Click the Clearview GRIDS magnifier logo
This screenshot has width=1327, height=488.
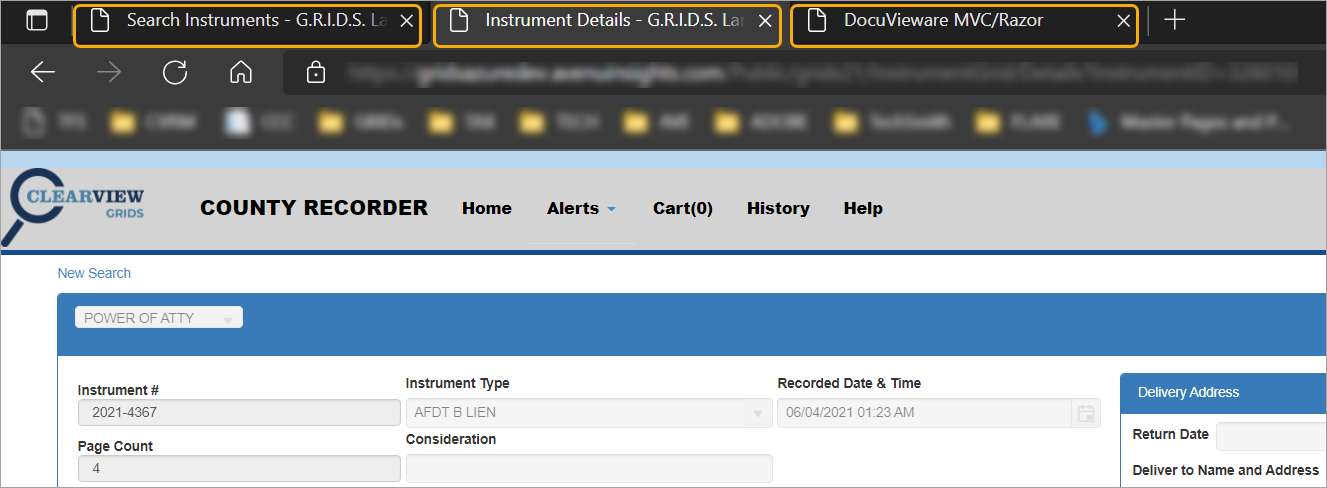click(x=72, y=204)
